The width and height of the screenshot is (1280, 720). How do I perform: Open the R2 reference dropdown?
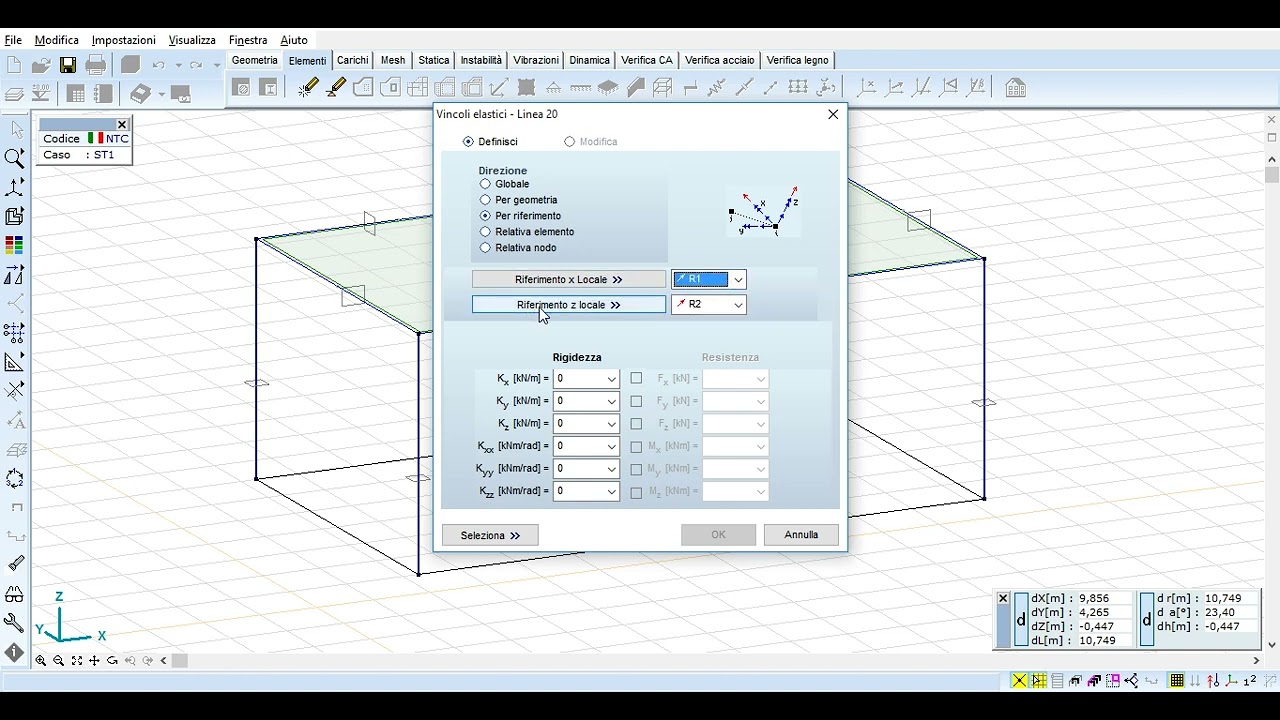[738, 305]
